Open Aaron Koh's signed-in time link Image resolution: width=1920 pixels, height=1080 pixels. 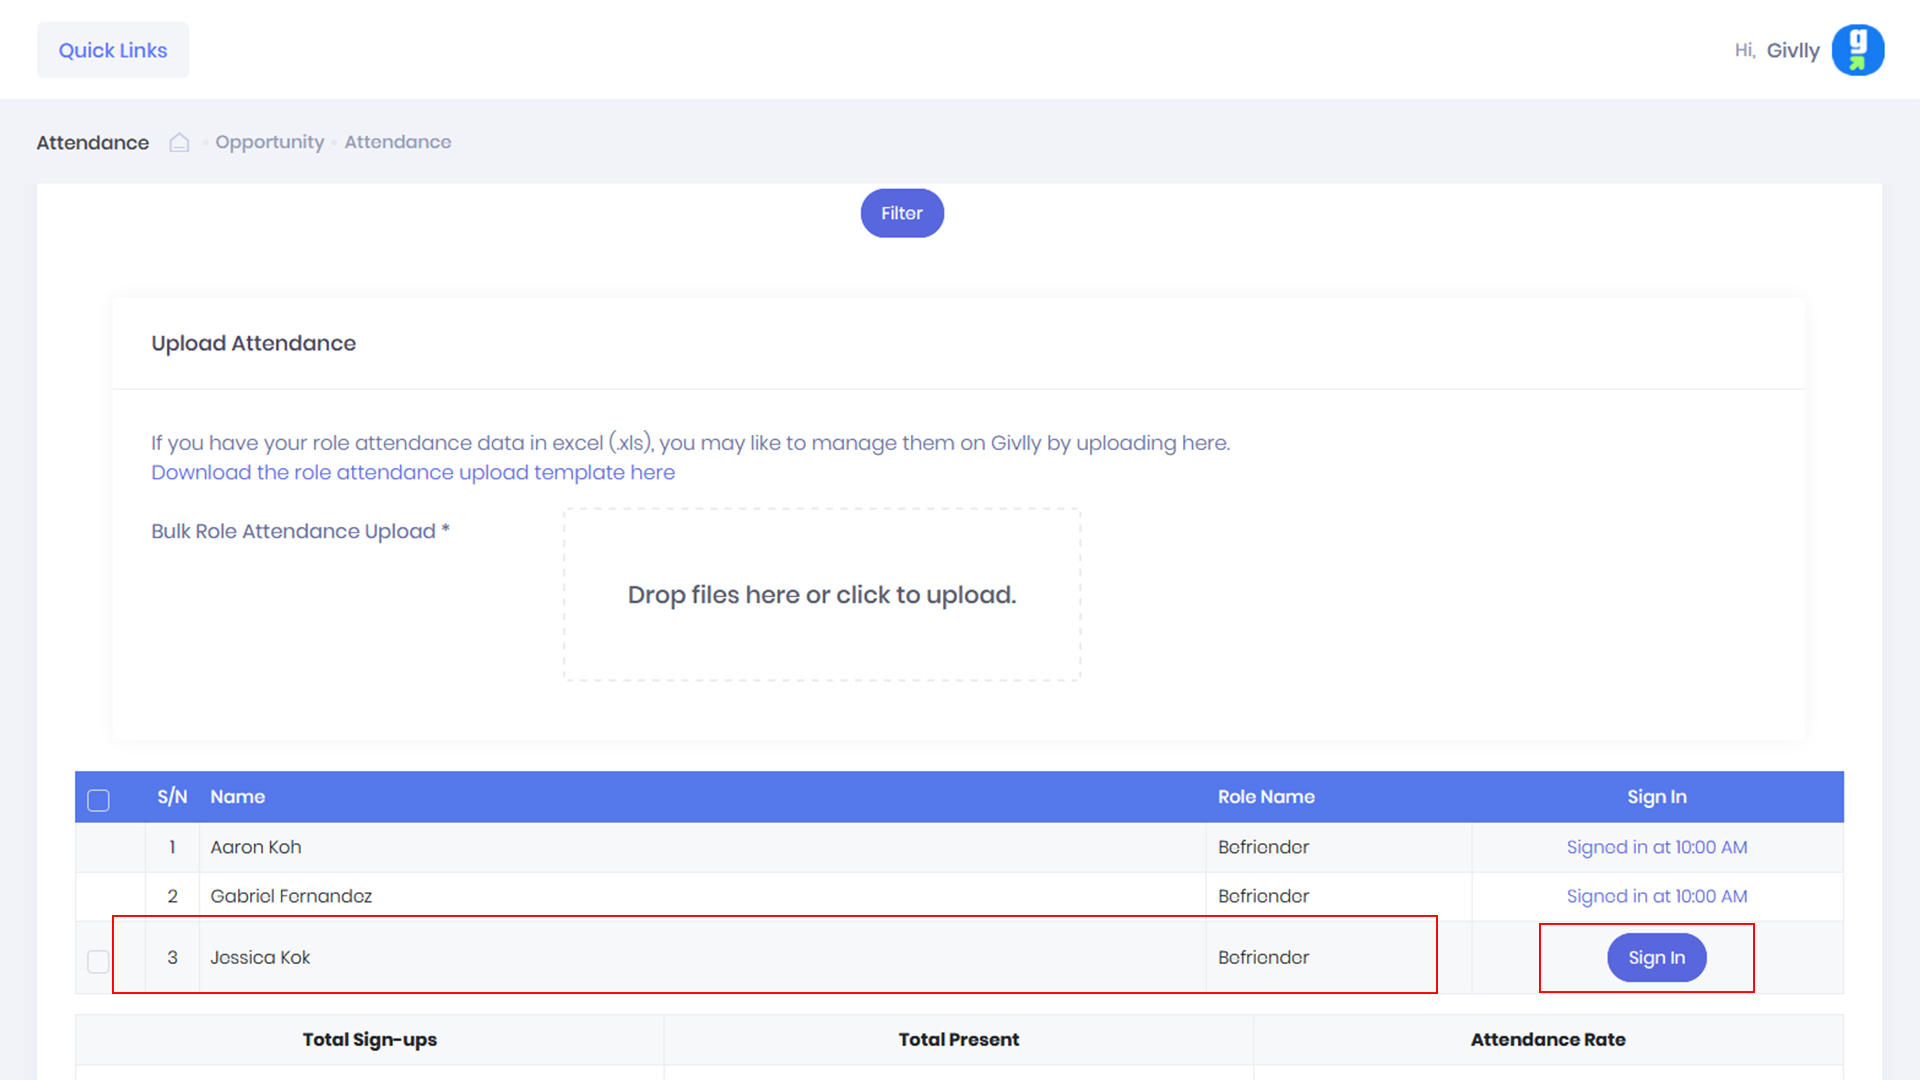[x=1656, y=847]
